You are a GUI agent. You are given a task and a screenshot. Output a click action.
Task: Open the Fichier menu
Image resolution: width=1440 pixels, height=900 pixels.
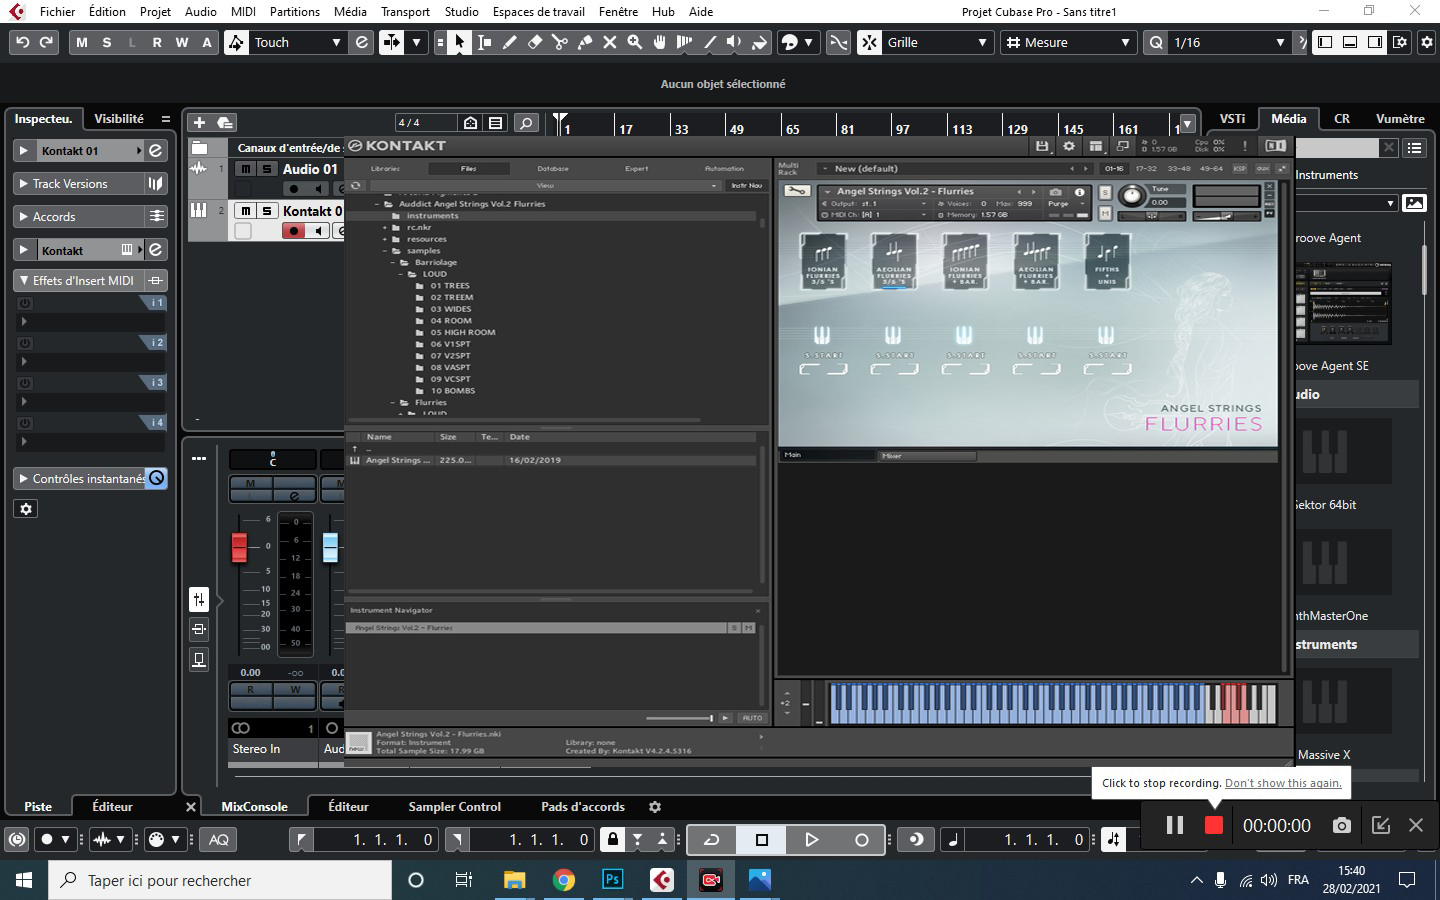[x=57, y=11]
